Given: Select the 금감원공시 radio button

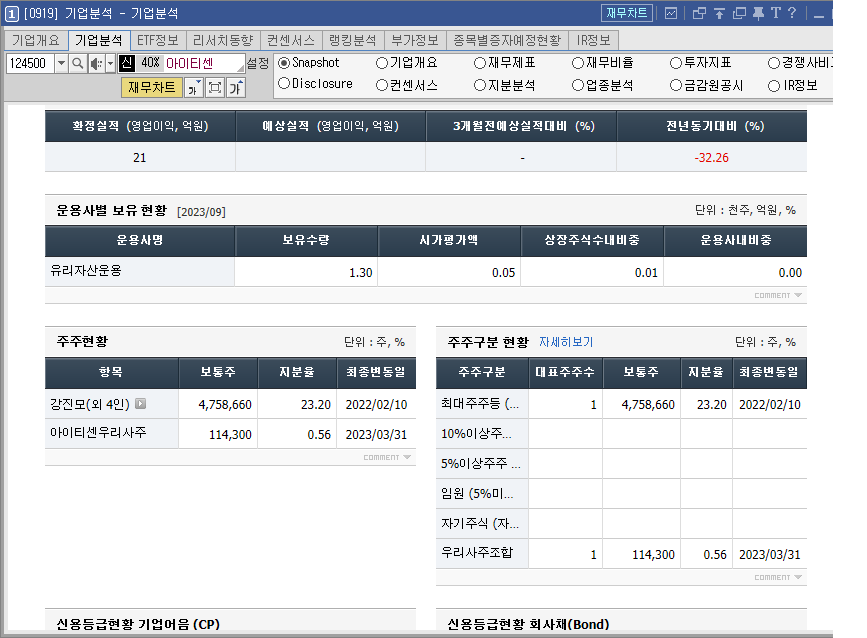Looking at the screenshot, I should tap(676, 85).
